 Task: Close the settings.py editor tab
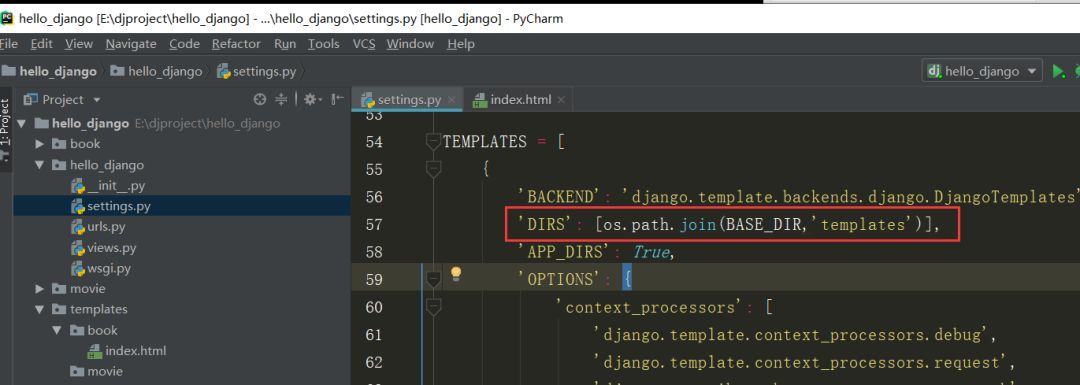point(452,100)
